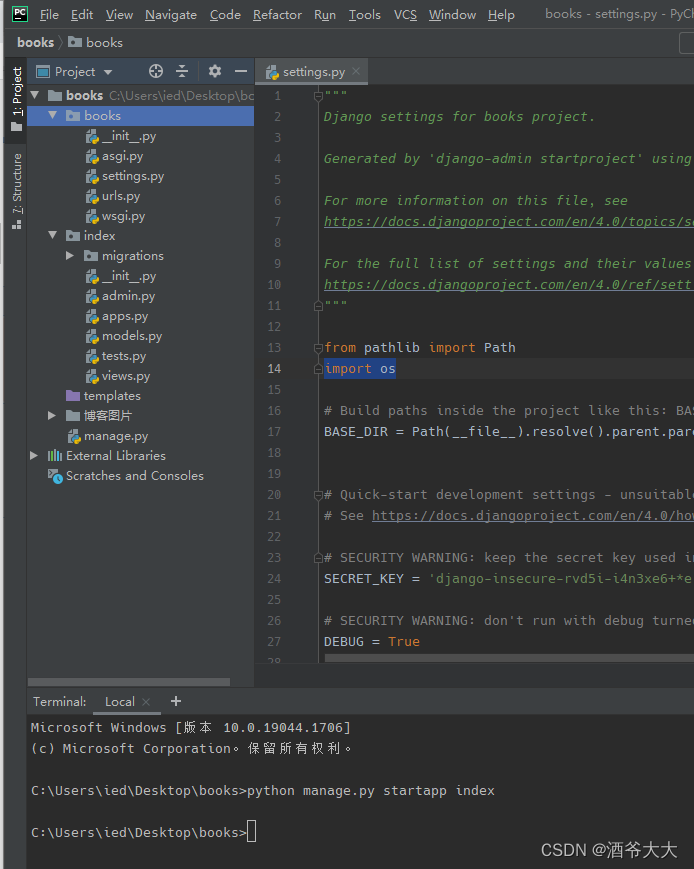Close the settings.py editor tab
Viewport: 694px width, 869px height.
point(356,71)
